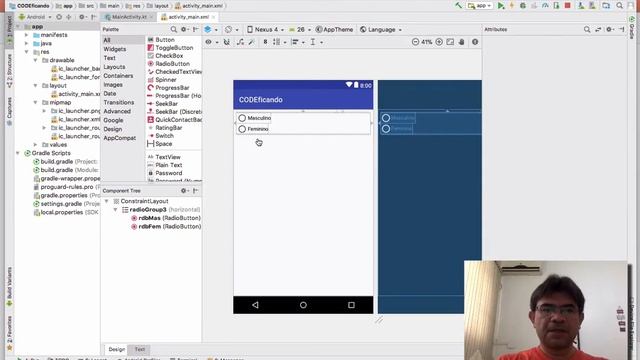This screenshot has width=640, height=360.
Task: Select rdbMas in Component Tree
Action: click(166, 218)
